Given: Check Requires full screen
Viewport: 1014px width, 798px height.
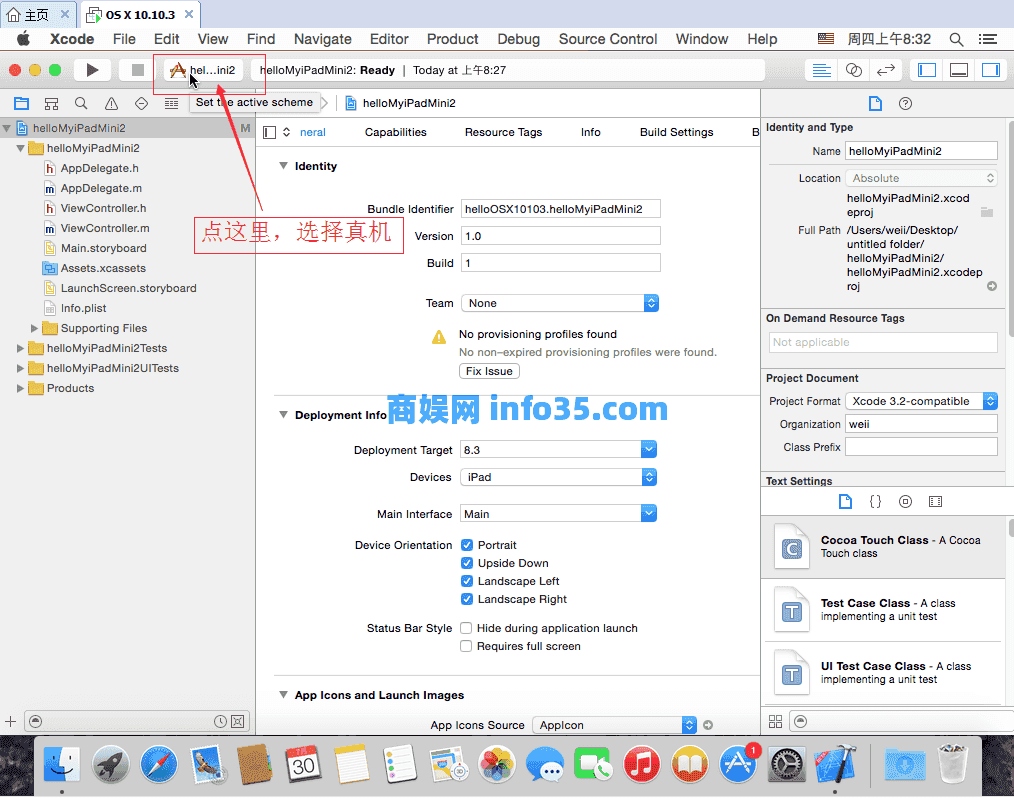Looking at the screenshot, I should 466,646.
